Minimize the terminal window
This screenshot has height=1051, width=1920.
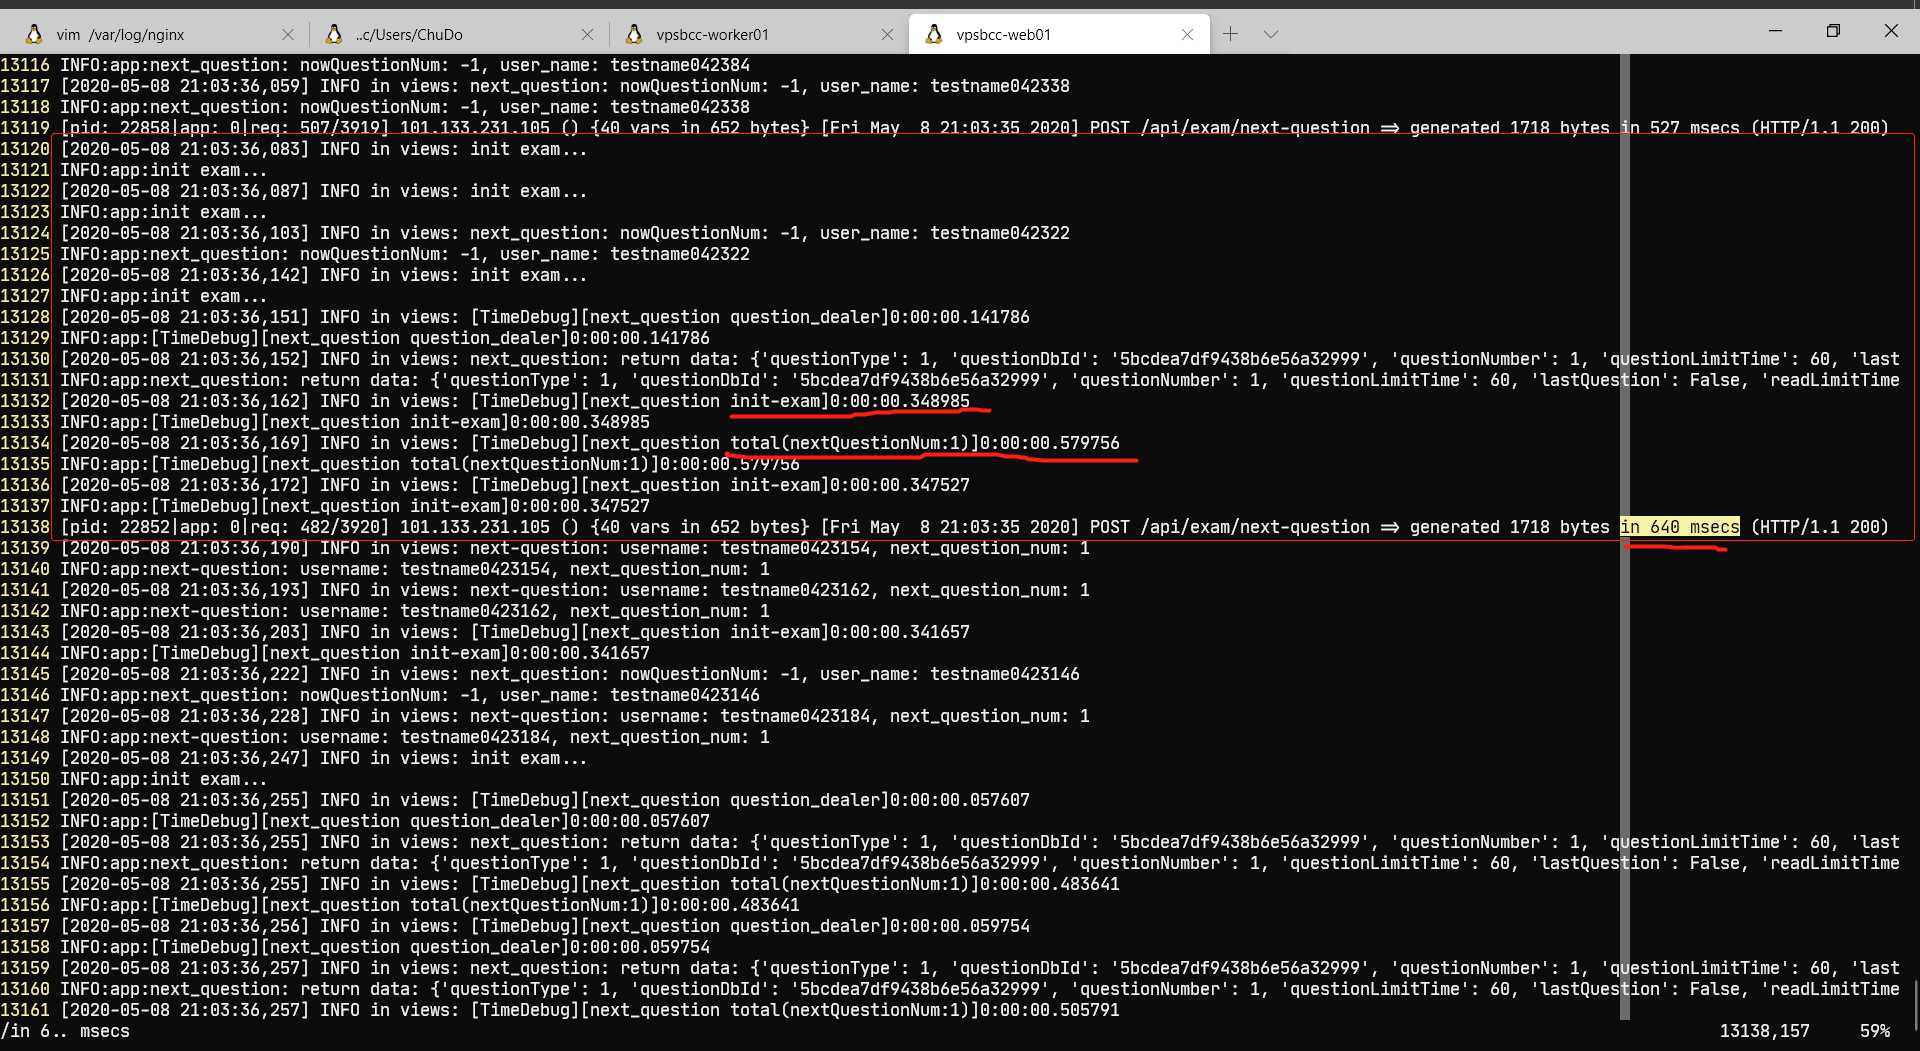point(1775,31)
